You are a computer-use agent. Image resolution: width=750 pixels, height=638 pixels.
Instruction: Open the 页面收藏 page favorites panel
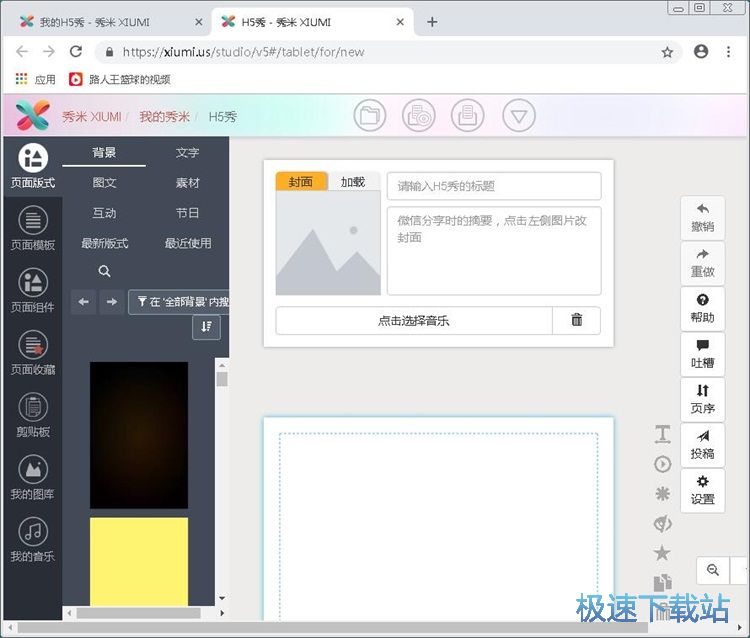(x=33, y=353)
